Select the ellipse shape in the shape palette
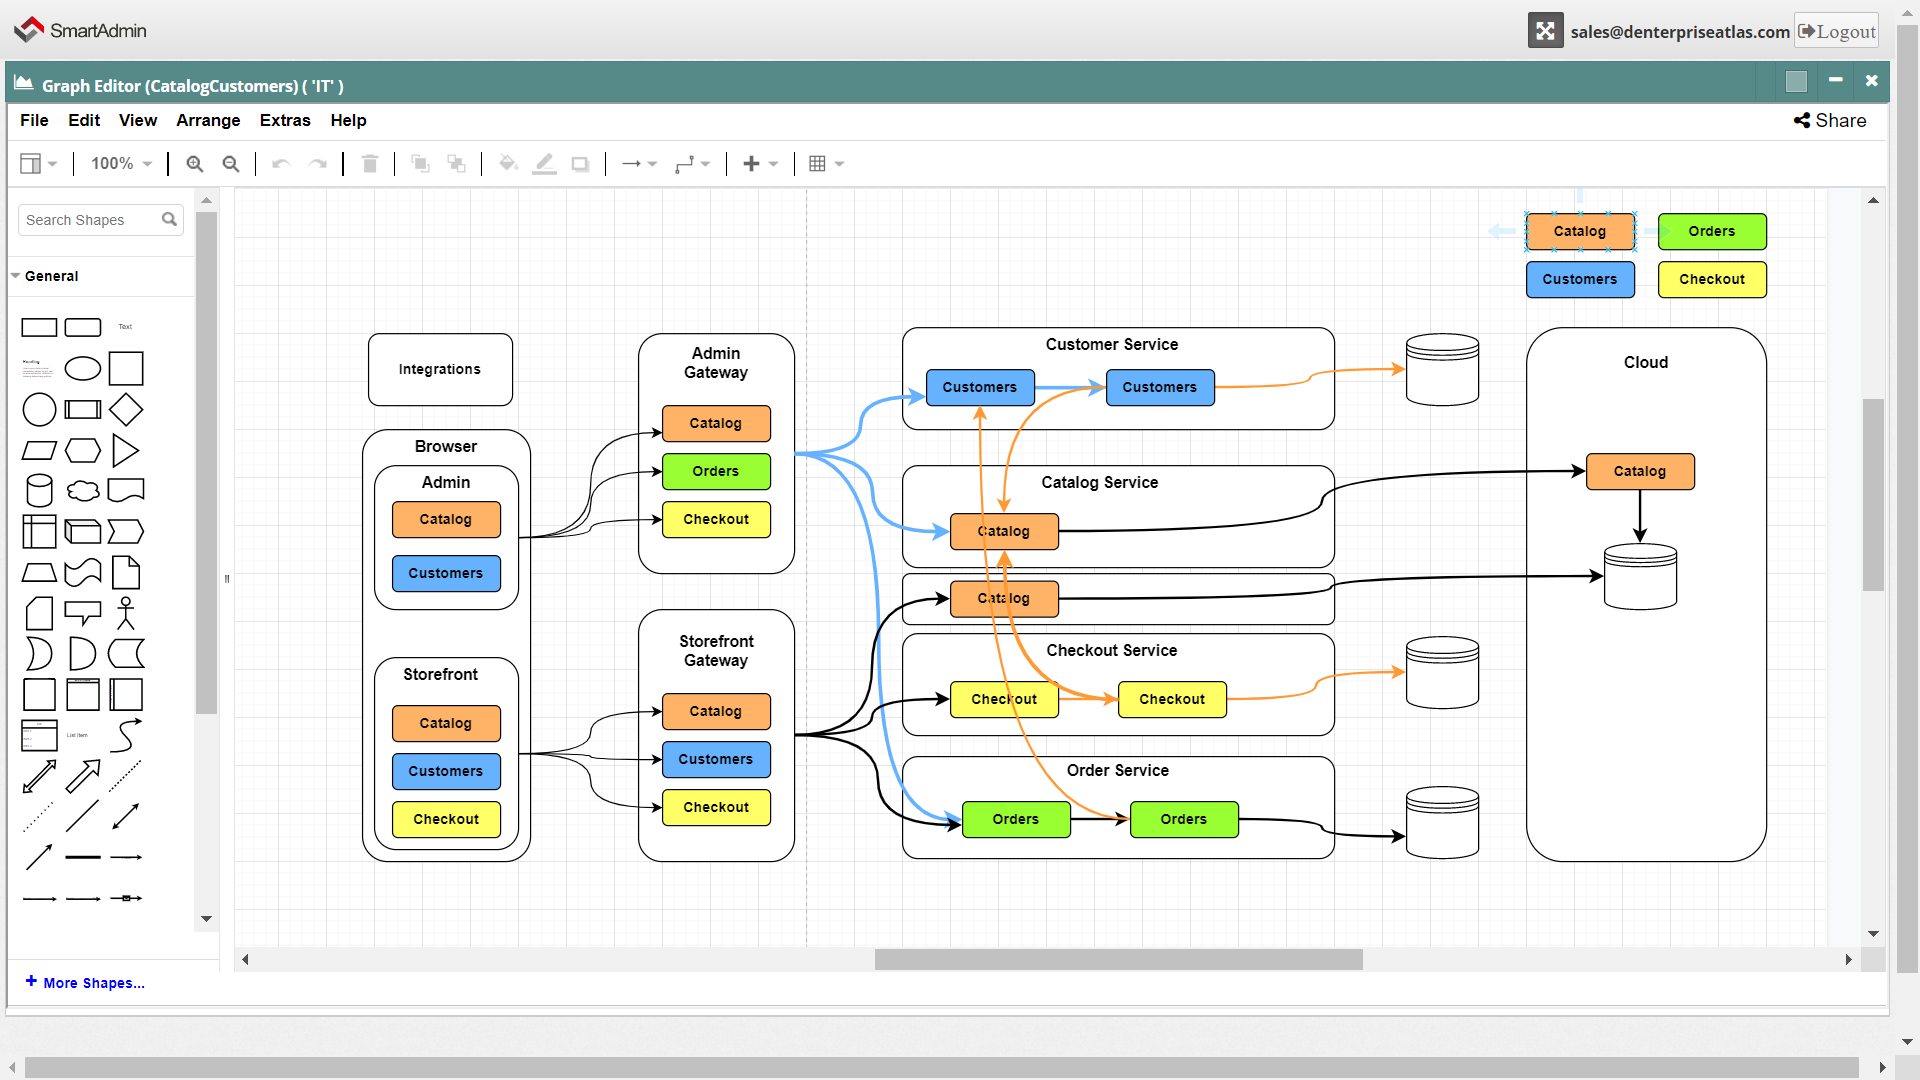This screenshot has width=1920, height=1080. point(82,368)
